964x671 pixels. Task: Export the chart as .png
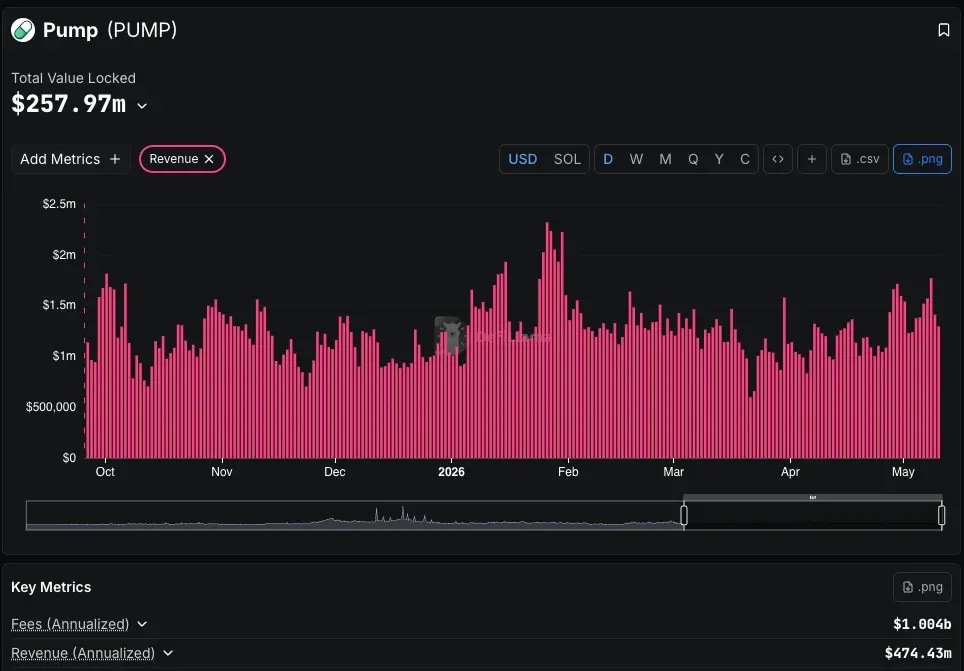point(922,159)
